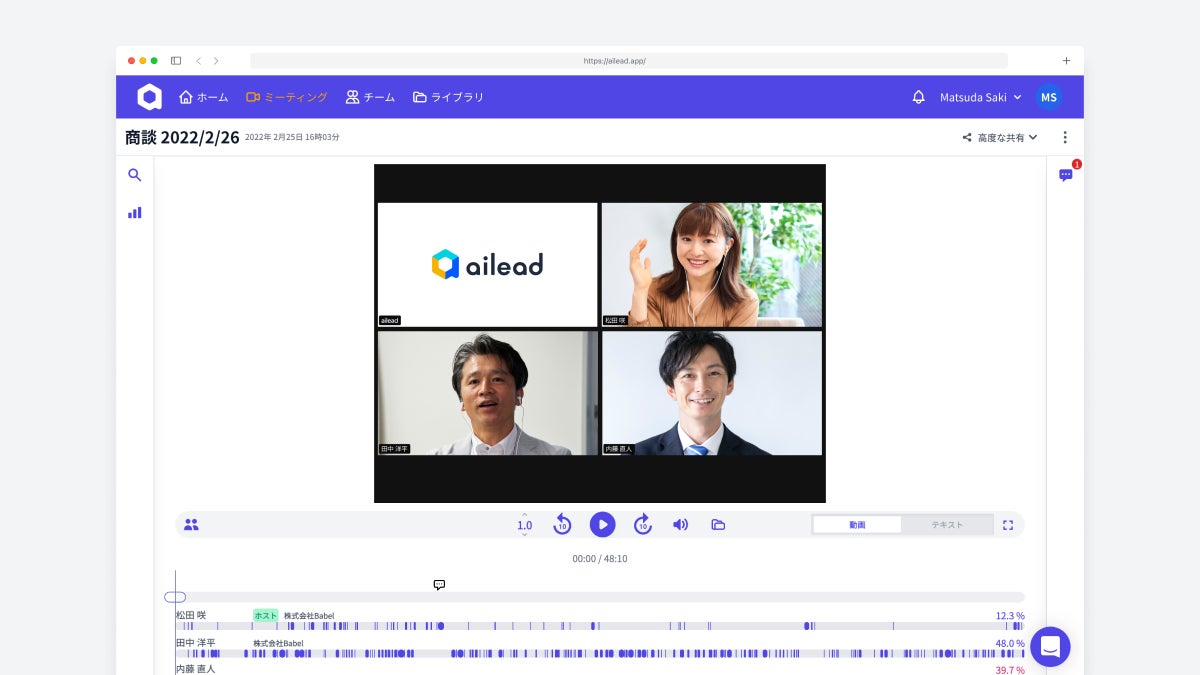Viewport: 1200px width, 675px height.
Task: Open the notifications bell
Action: [x=918, y=97]
